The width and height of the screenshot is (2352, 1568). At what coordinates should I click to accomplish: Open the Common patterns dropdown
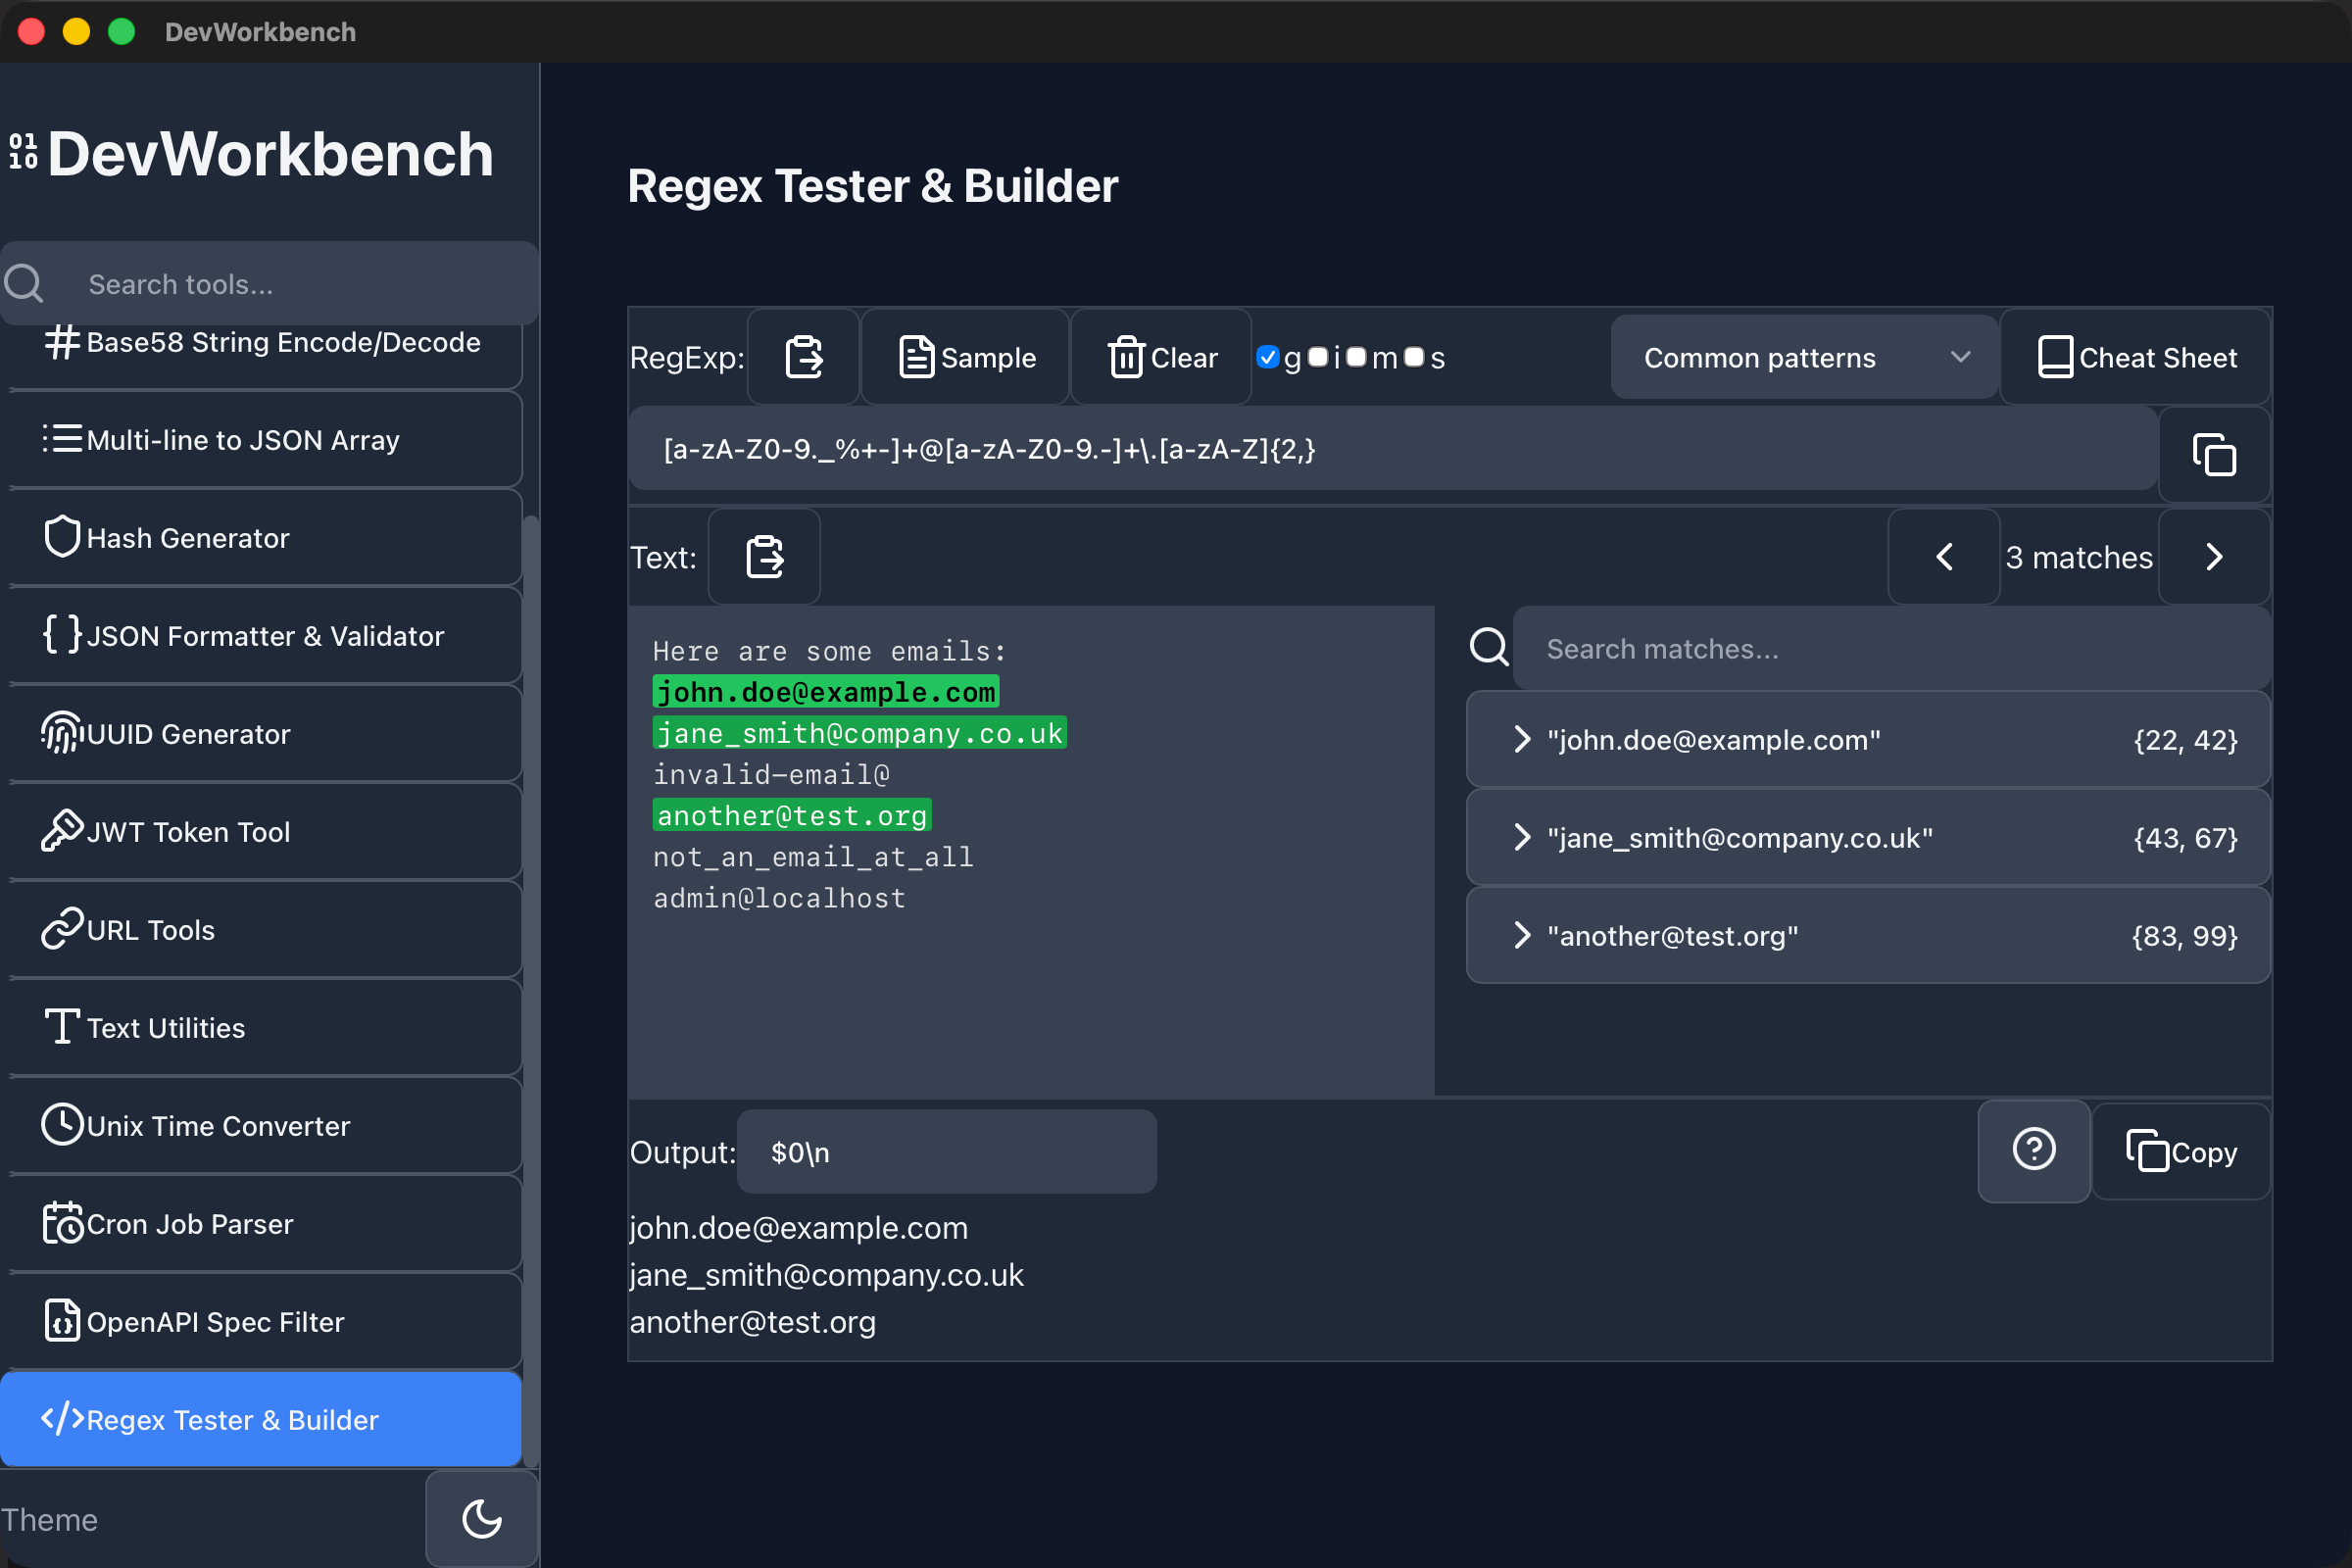point(1803,357)
